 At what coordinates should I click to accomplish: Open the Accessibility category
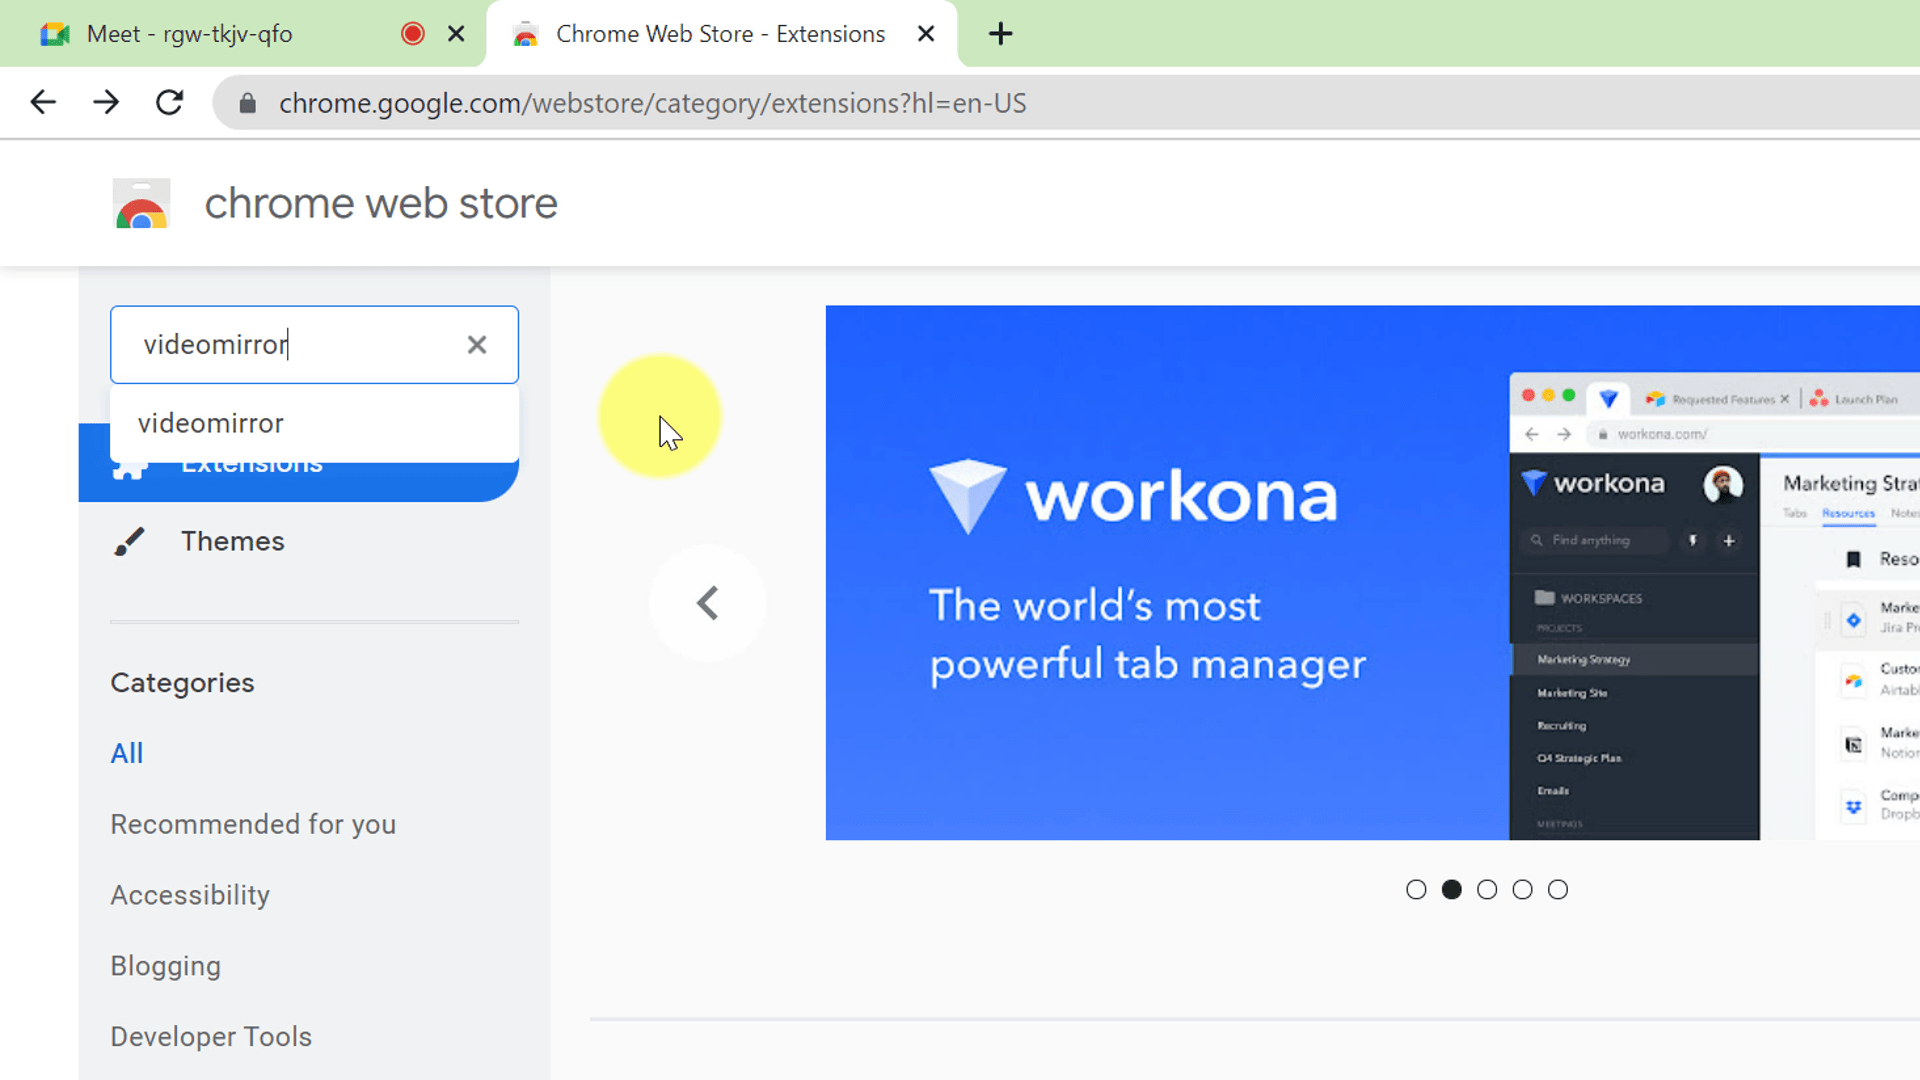(190, 895)
